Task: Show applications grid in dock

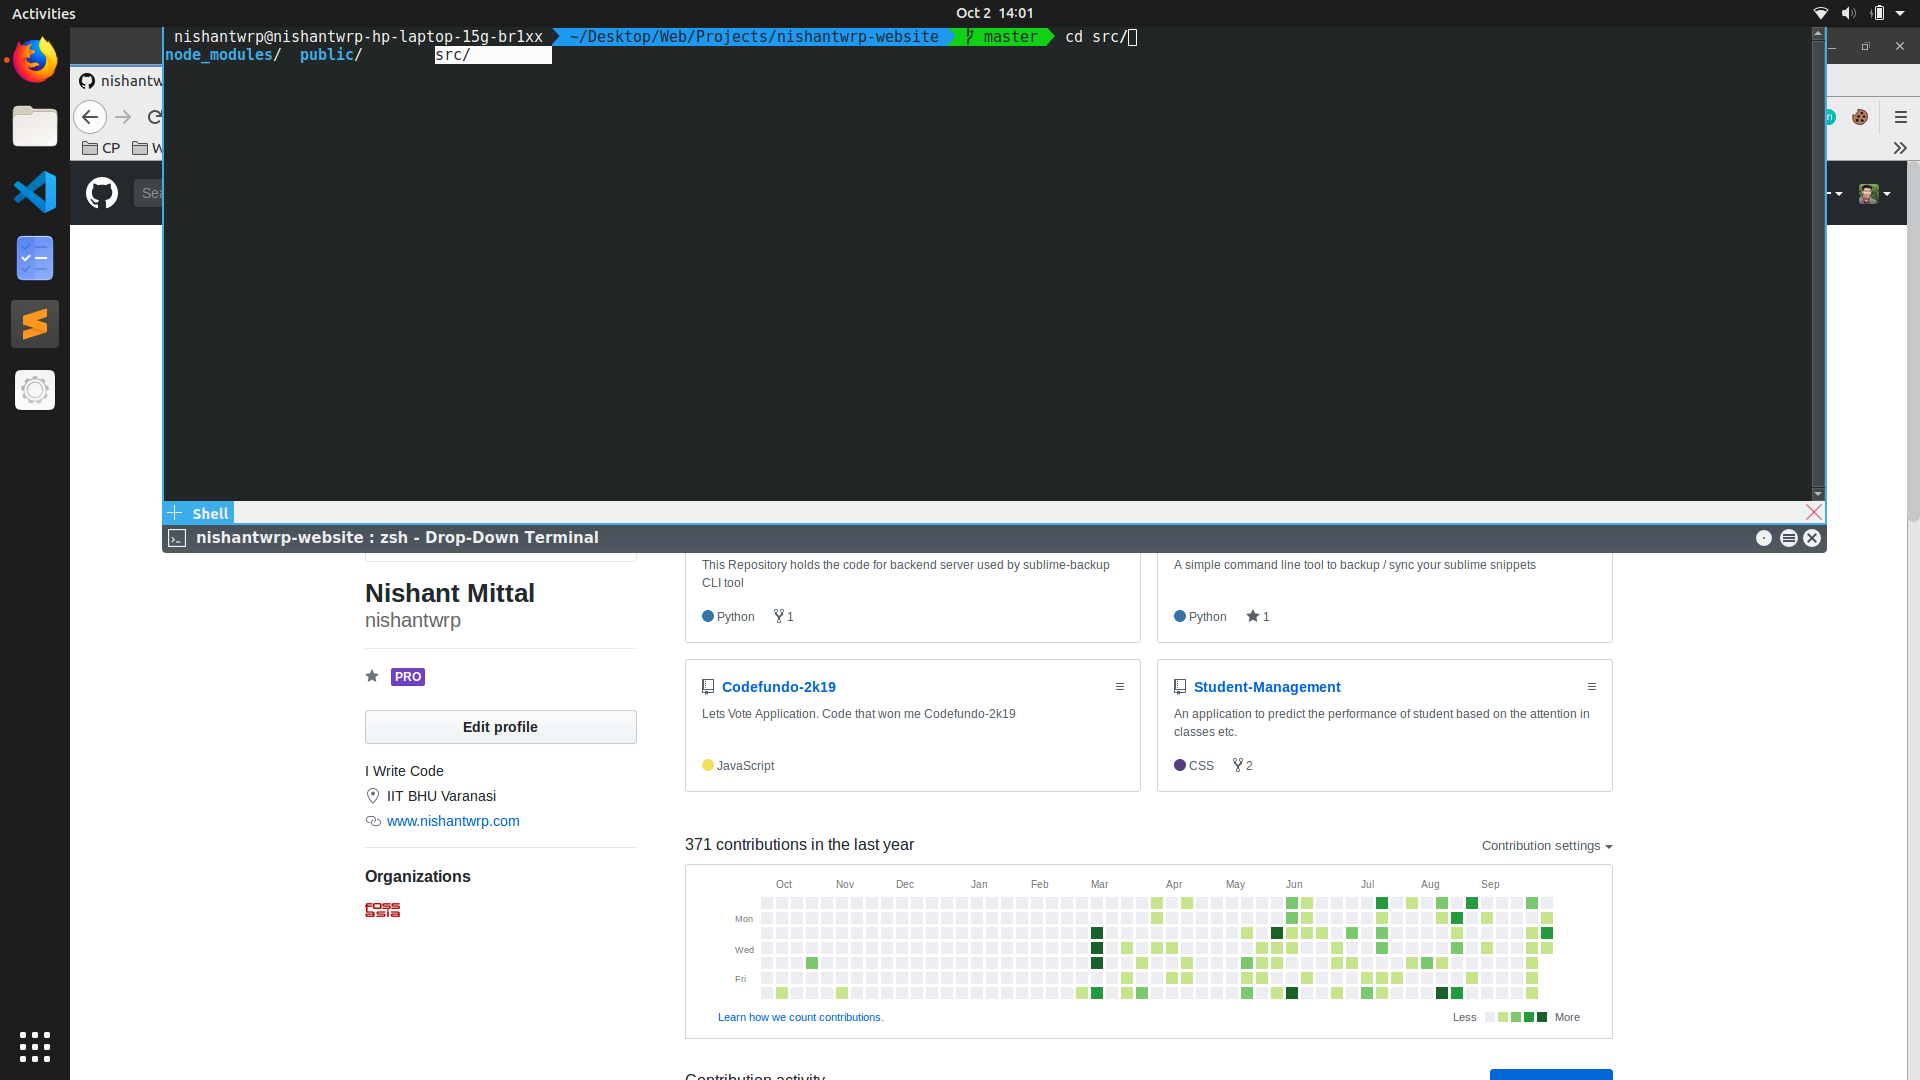Action: [35, 1046]
